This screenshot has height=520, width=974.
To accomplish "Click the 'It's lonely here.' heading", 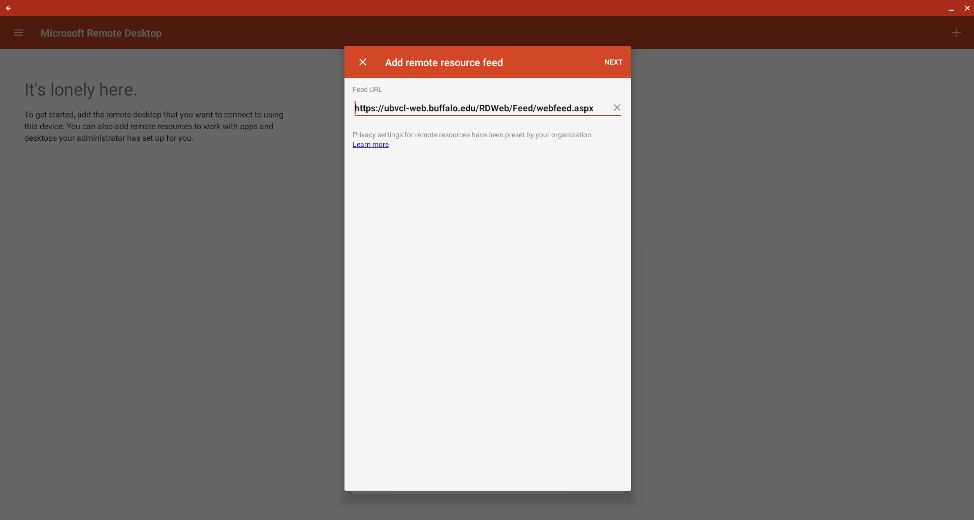I will tap(81, 90).
